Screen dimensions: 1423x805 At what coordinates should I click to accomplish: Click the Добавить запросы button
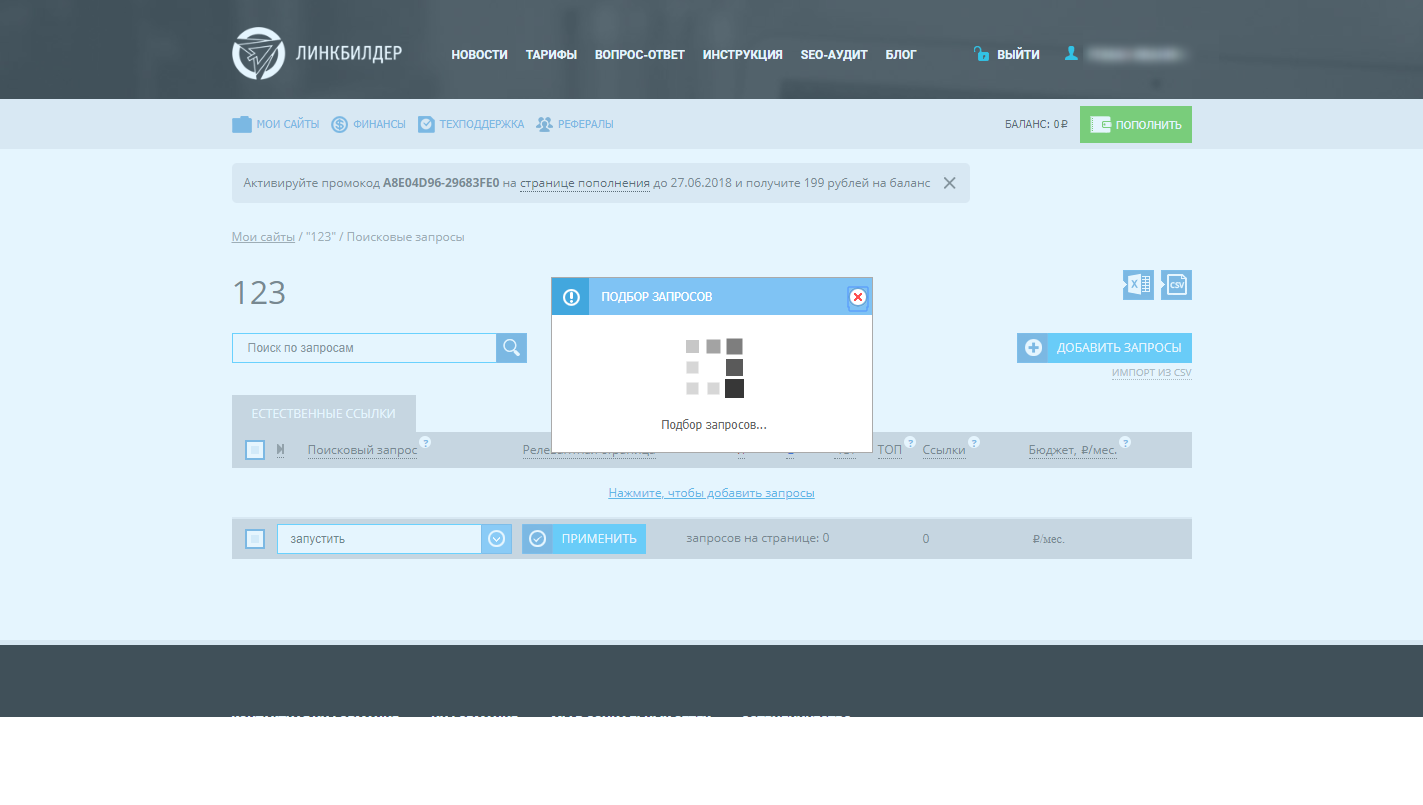(x=1104, y=348)
